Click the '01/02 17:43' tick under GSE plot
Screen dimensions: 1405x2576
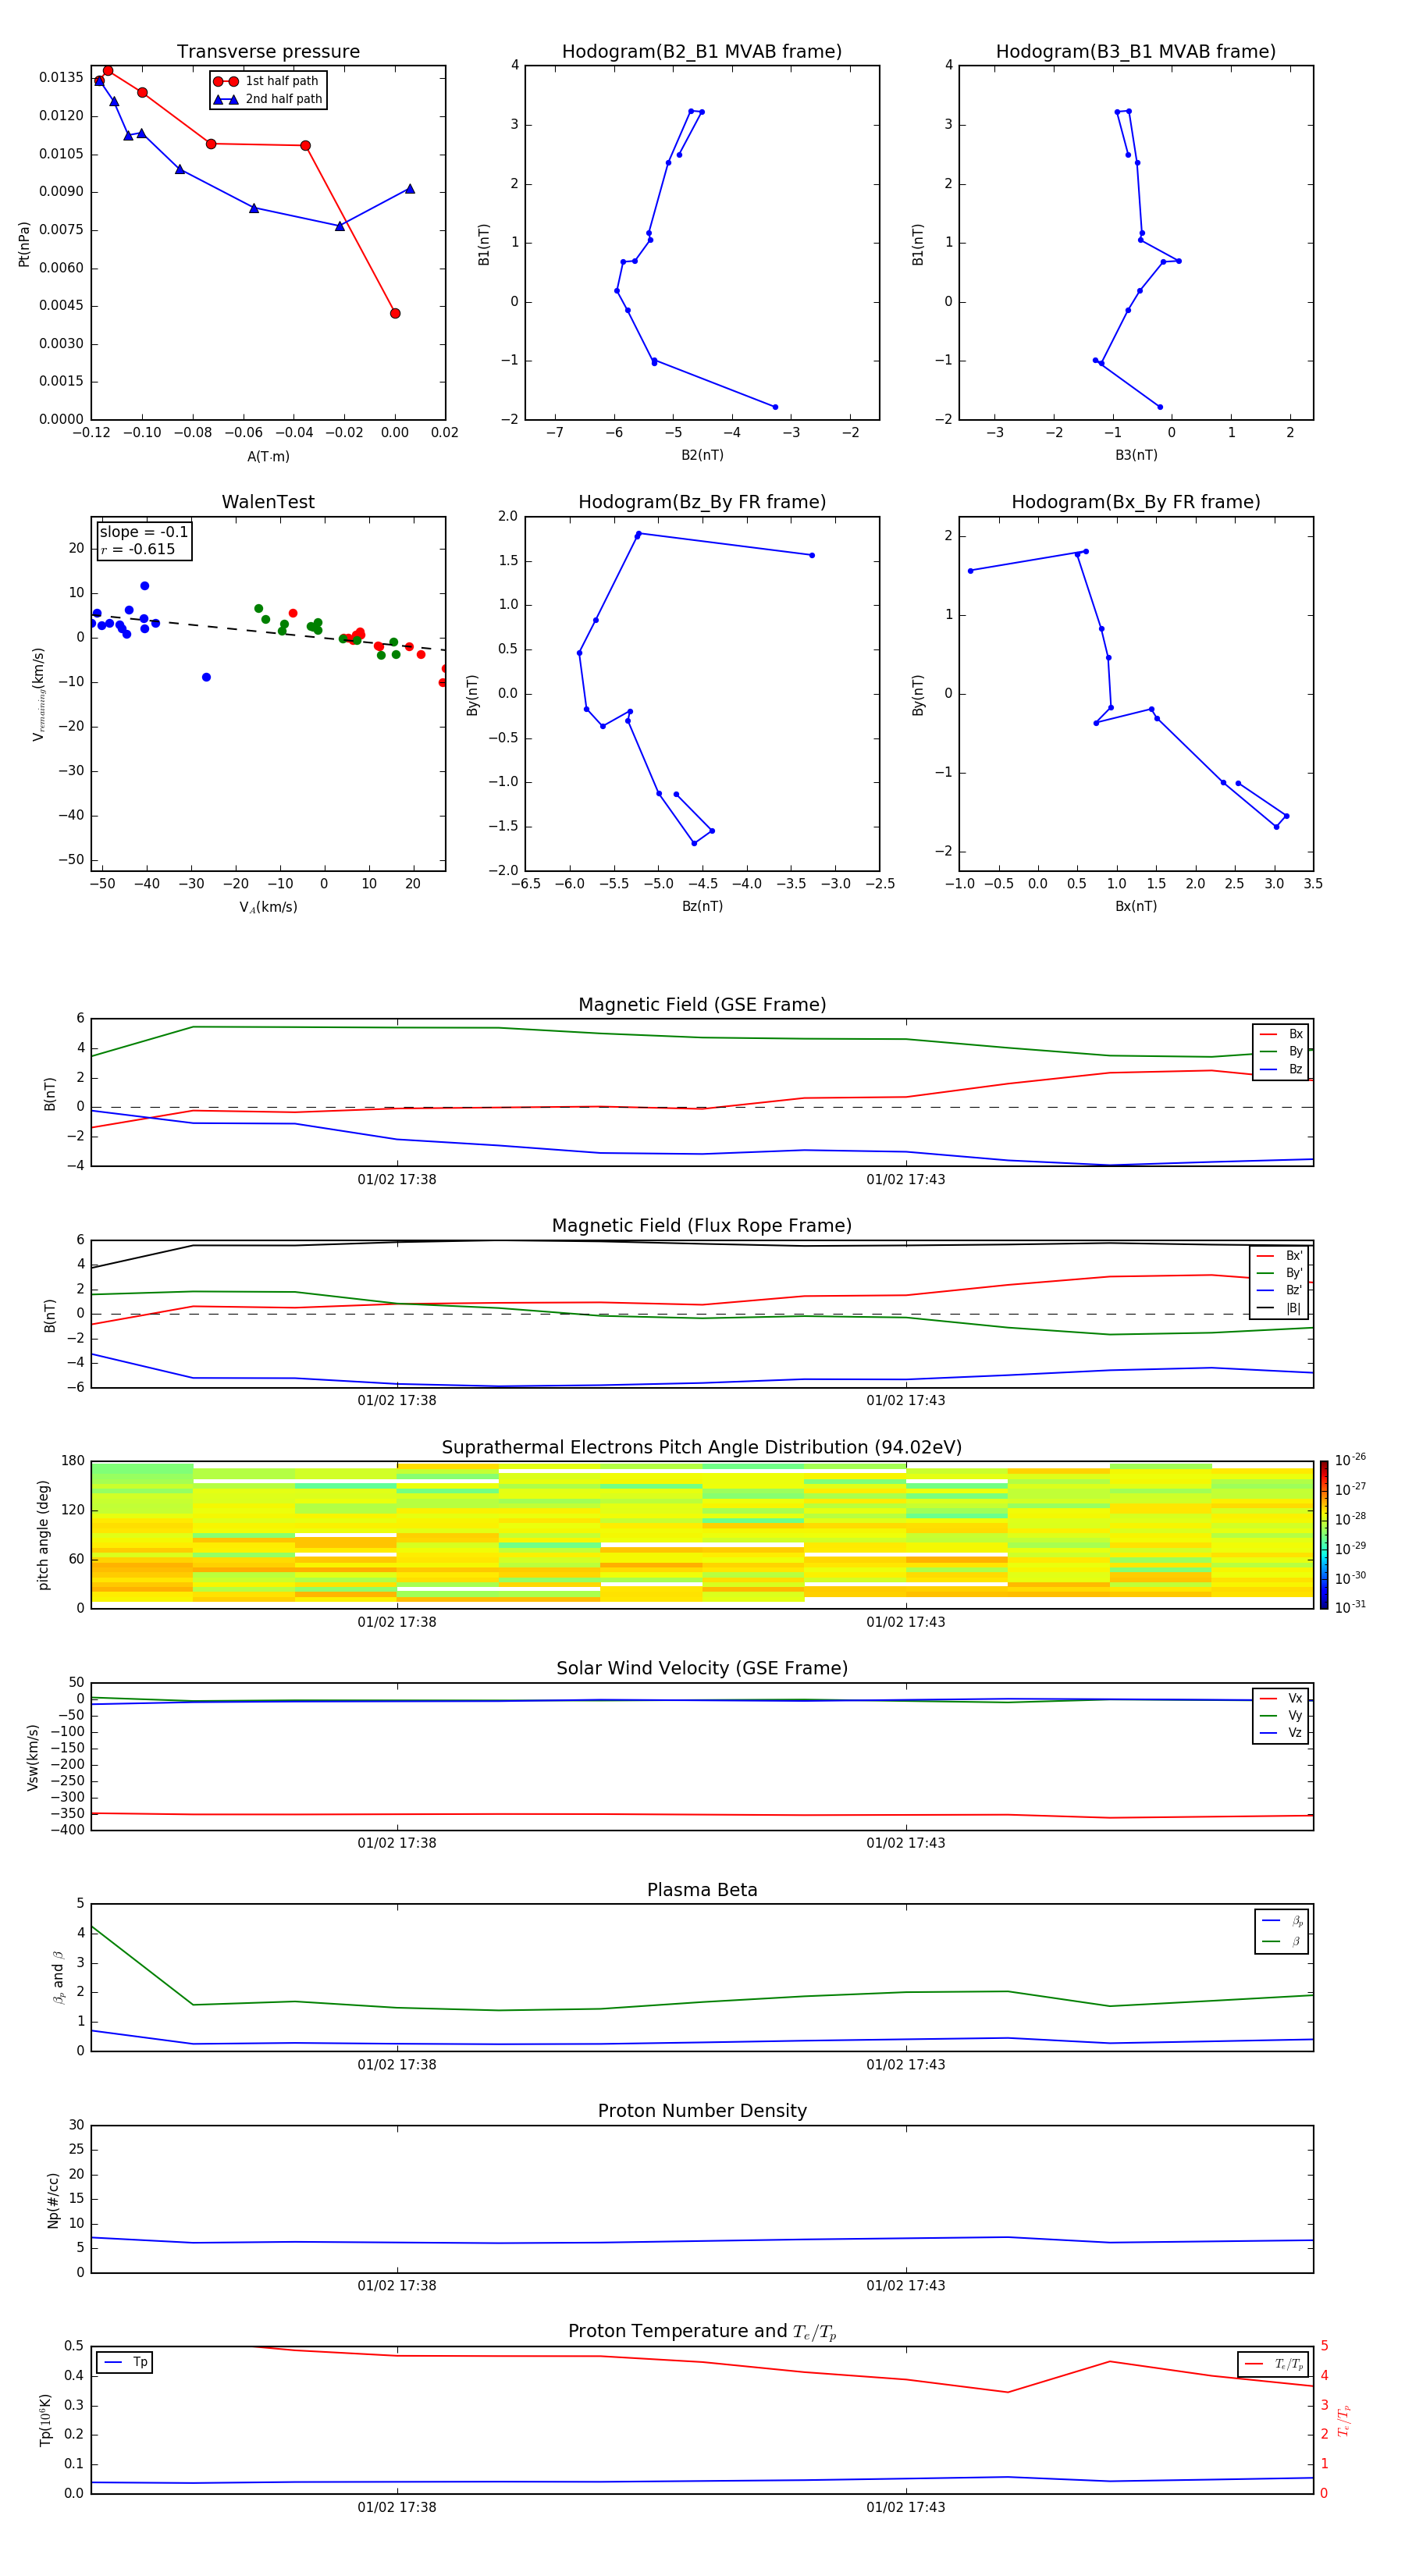906,1180
